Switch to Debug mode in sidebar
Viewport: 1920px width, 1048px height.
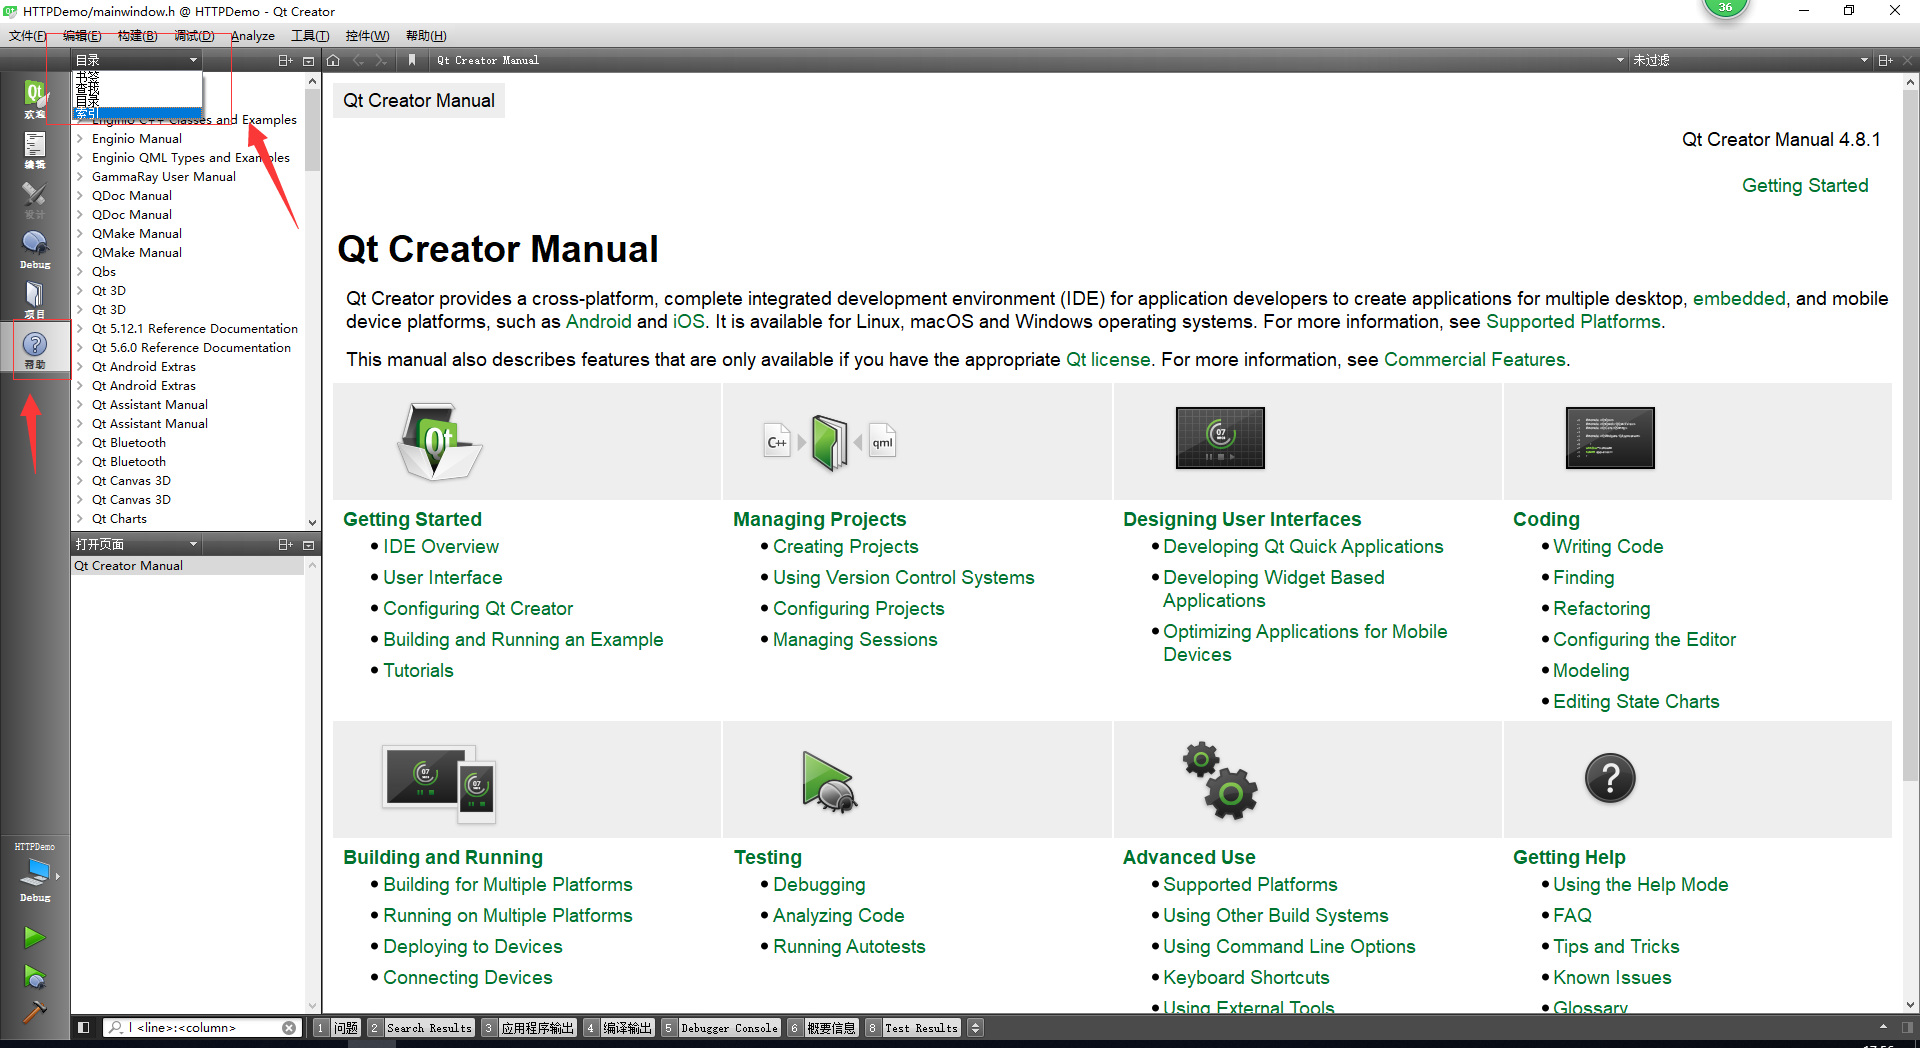pyautogui.click(x=35, y=249)
